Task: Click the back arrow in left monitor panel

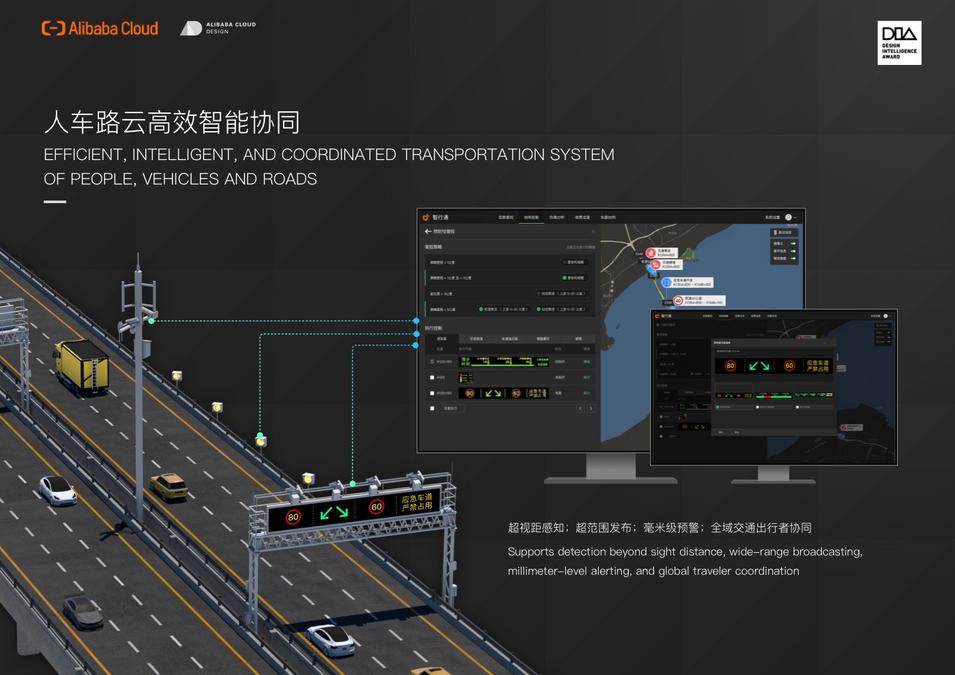Action: (x=429, y=231)
